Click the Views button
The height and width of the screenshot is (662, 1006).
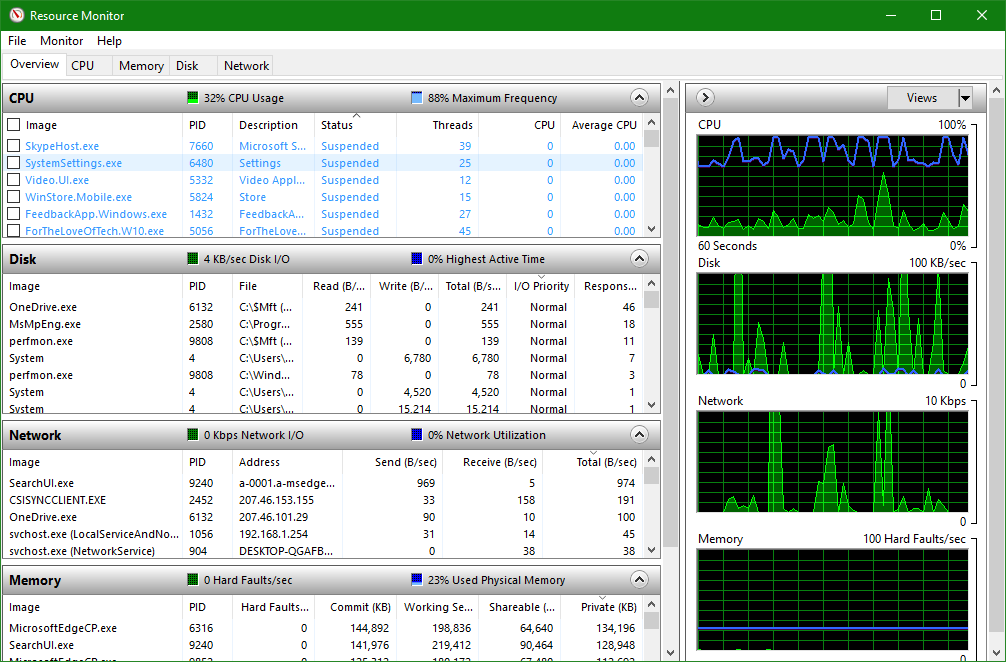click(921, 98)
